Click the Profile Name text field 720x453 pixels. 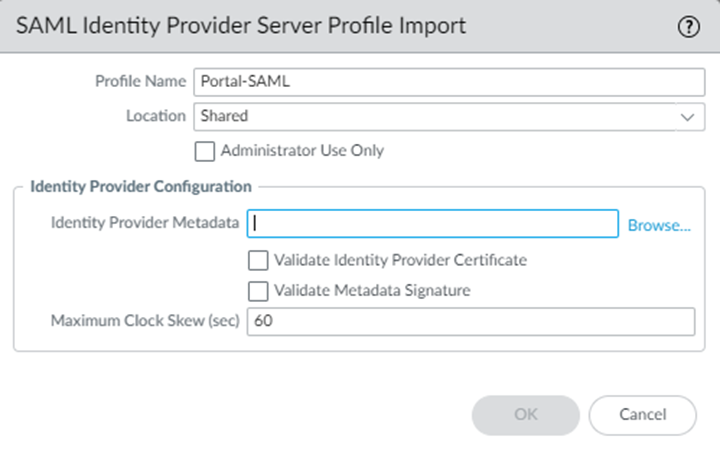click(x=449, y=82)
